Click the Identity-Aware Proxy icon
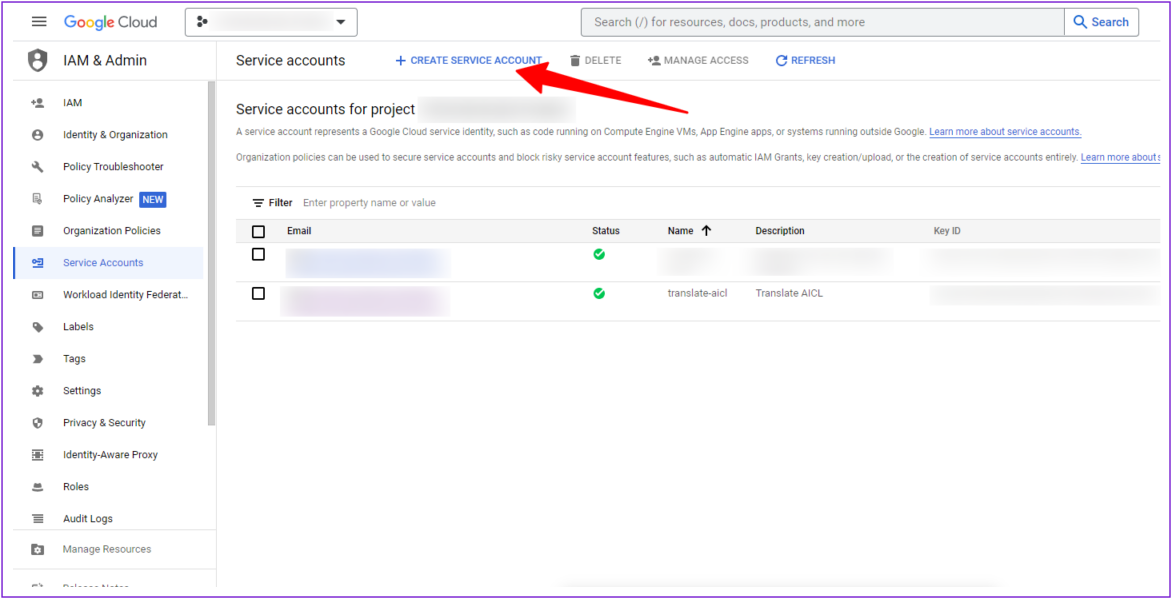The width and height of the screenshot is (1171, 598). coord(37,455)
